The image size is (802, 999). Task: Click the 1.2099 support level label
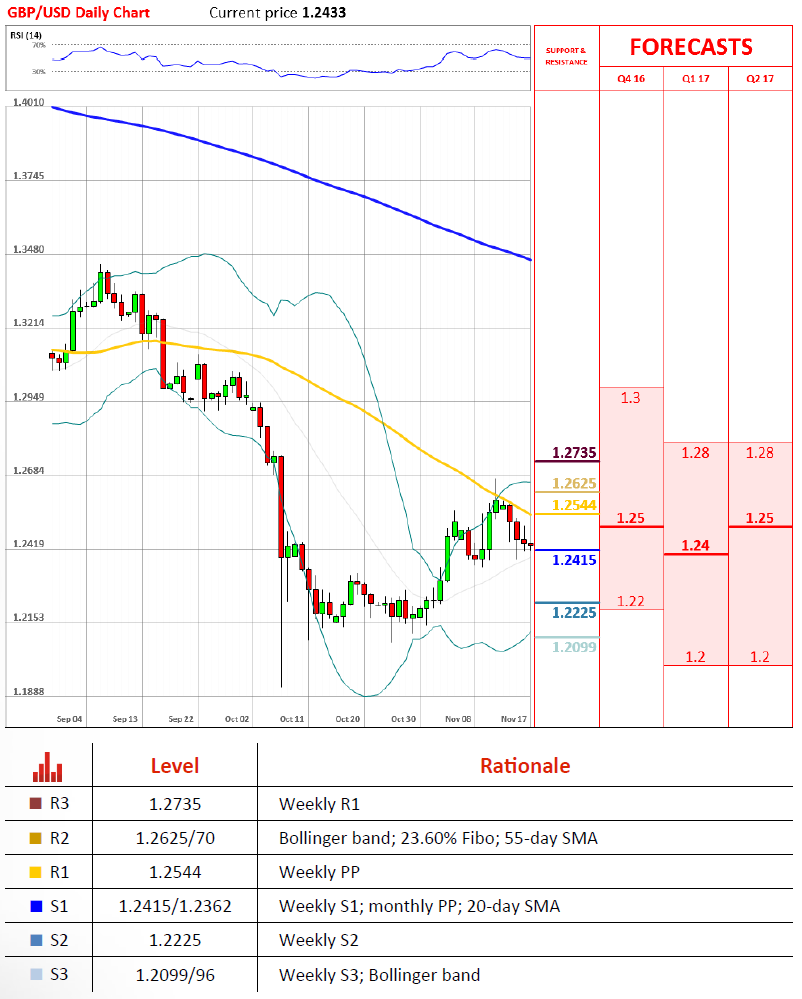pyautogui.click(x=574, y=647)
